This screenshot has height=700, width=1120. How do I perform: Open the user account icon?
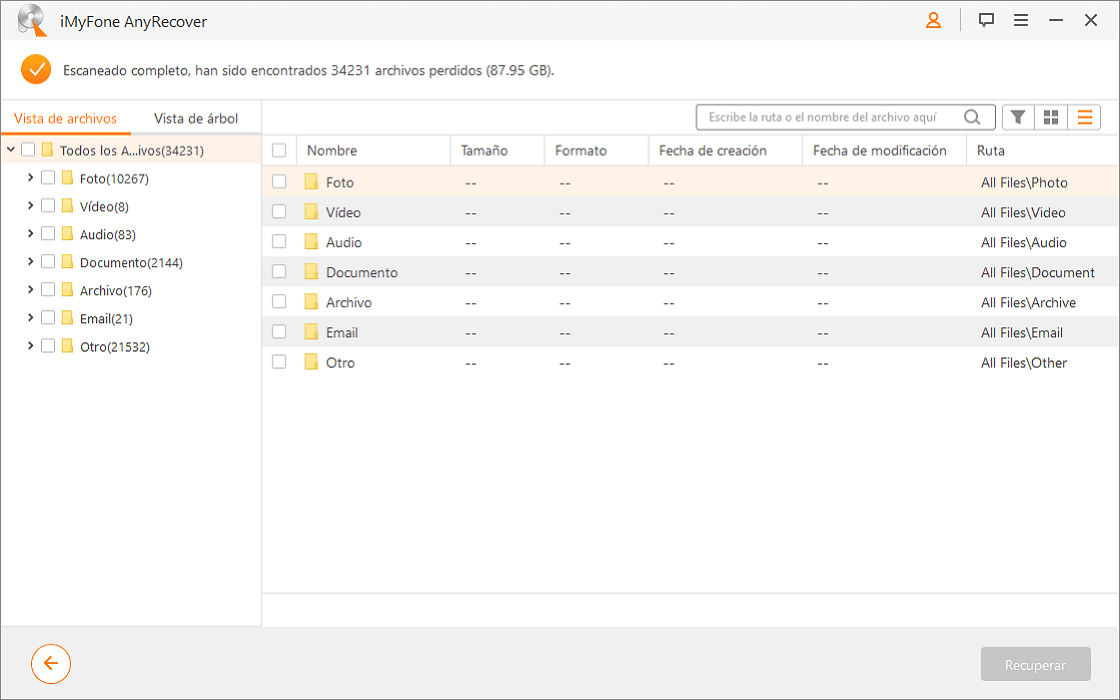[933, 20]
